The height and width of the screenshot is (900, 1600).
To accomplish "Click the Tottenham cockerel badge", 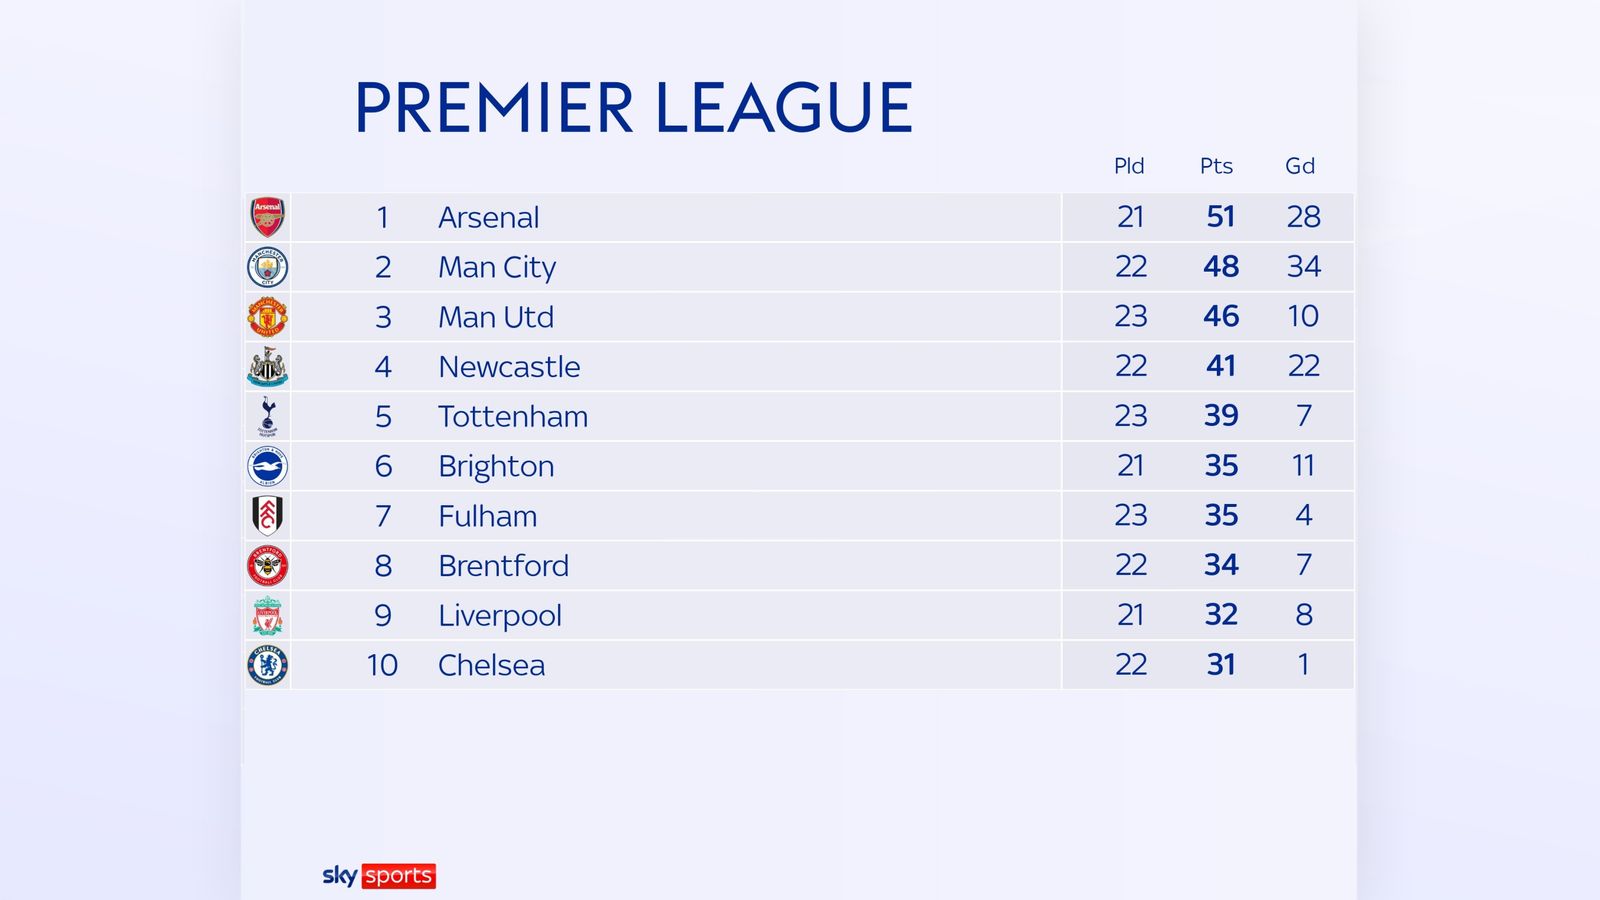I will point(267,416).
